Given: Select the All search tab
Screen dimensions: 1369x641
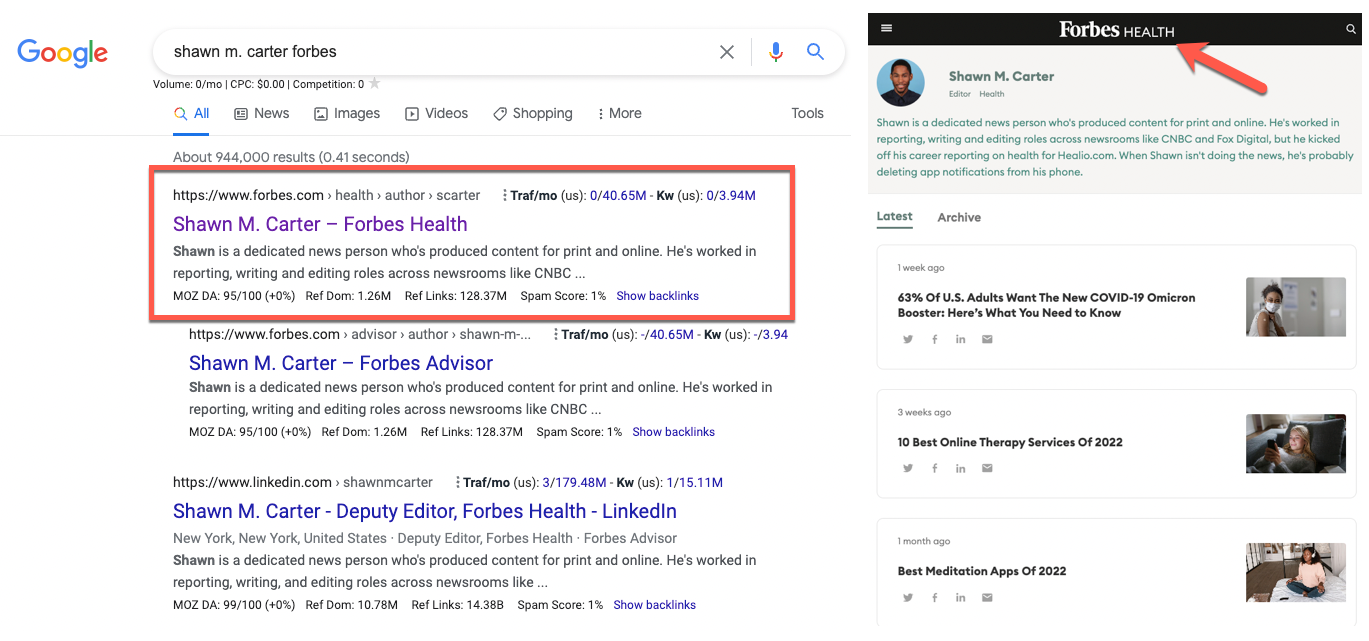Looking at the screenshot, I should [191, 114].
